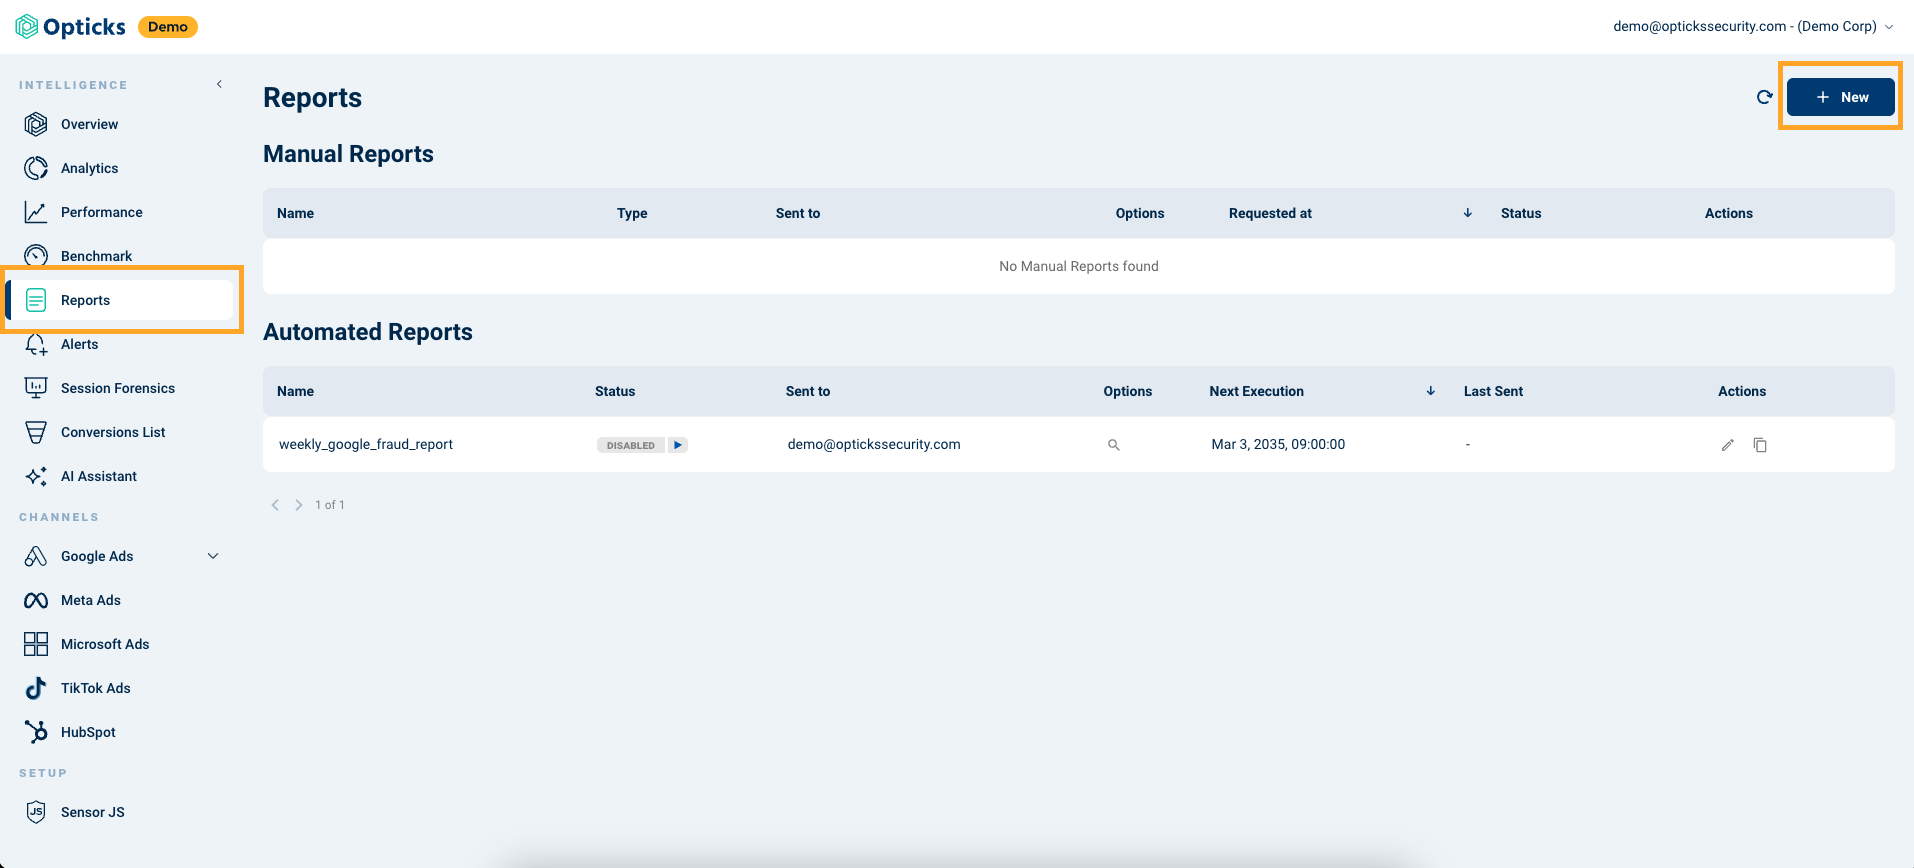1914x868 pixels.
Task: Open the Benchmark gauge icon
Action: coord(36,256)
